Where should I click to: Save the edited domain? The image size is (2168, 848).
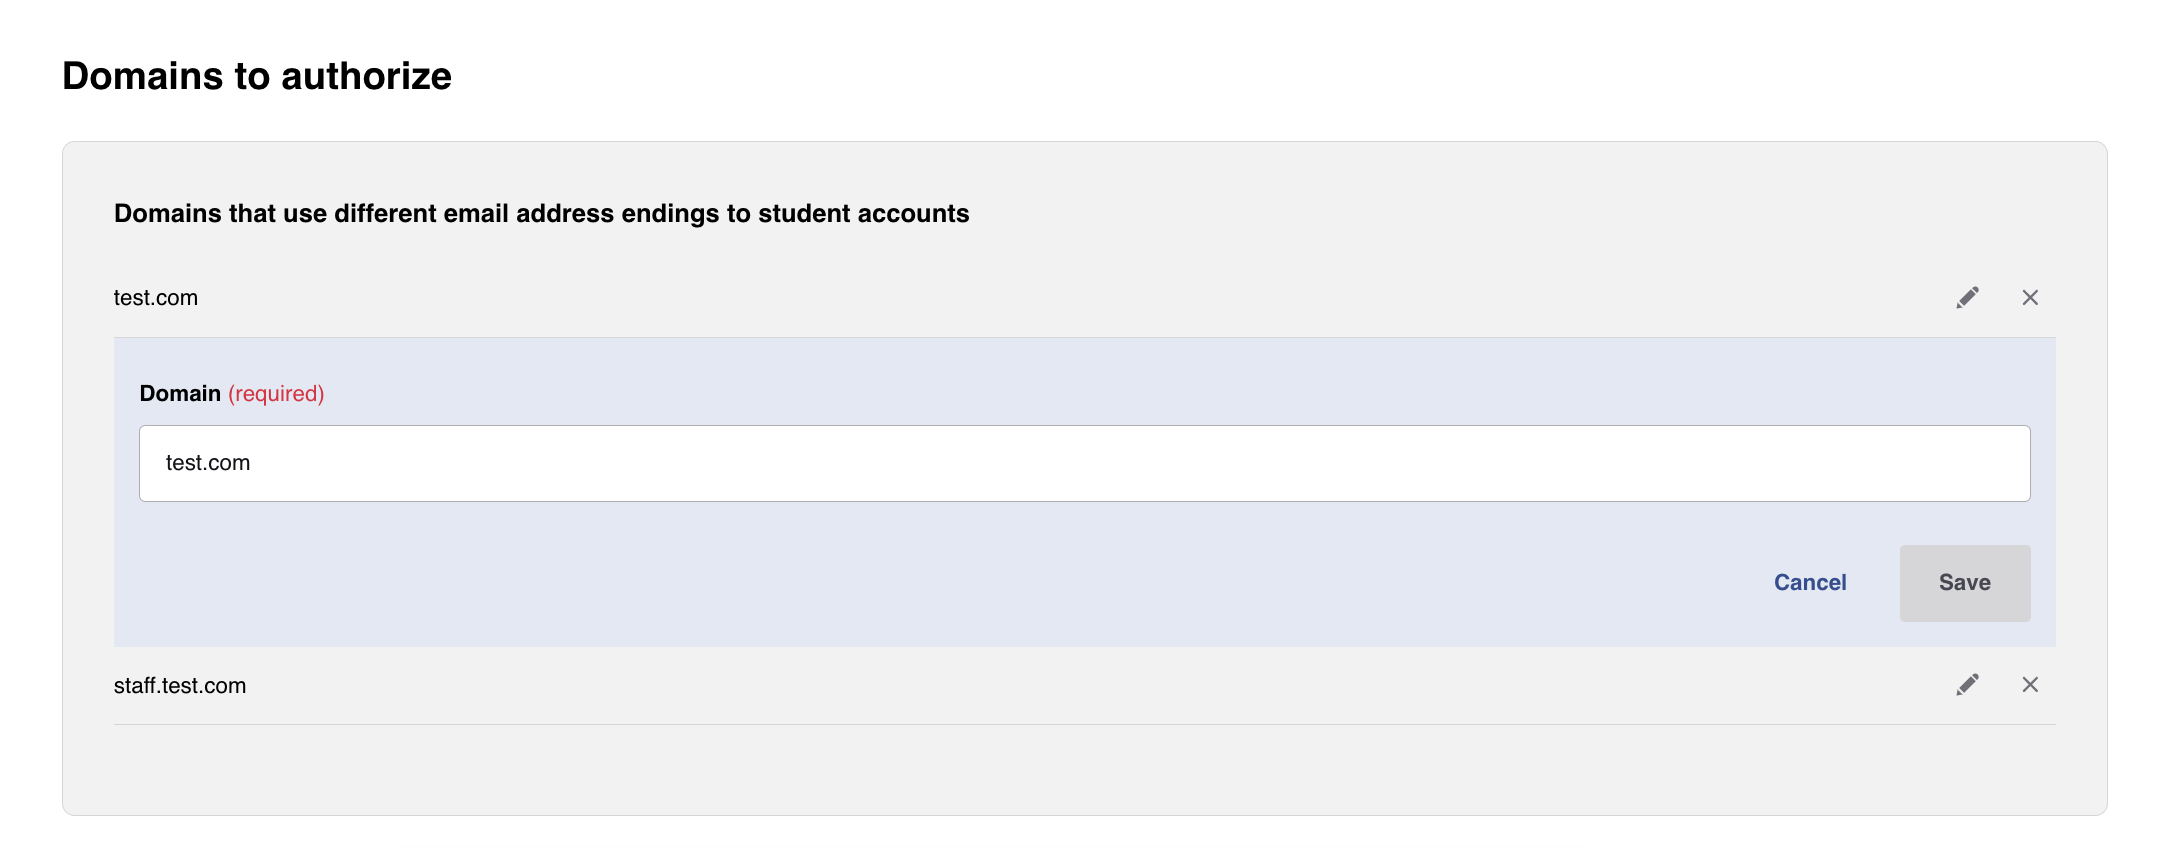coord(1965,583)
